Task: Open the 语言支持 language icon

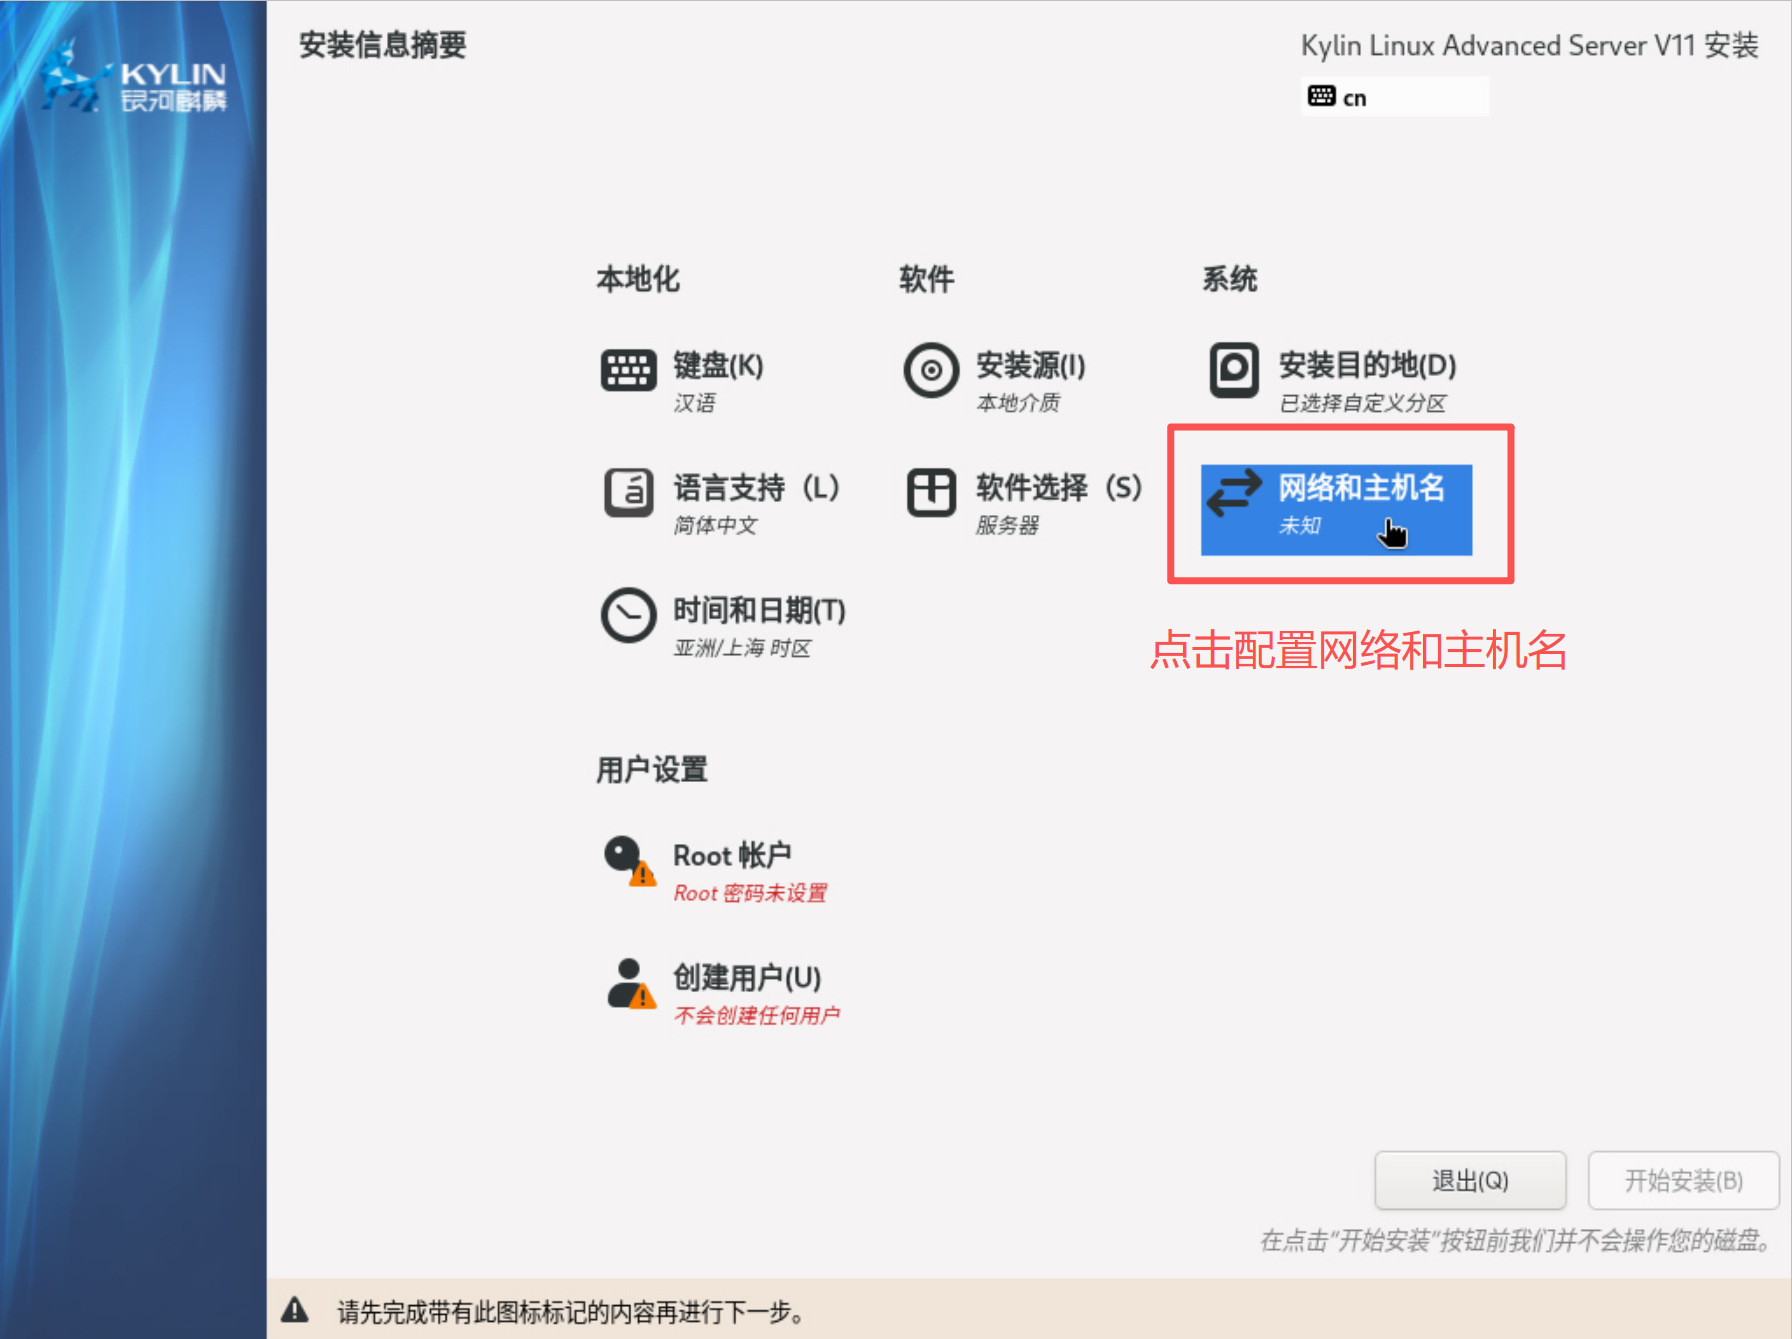Action: (628, 492)
